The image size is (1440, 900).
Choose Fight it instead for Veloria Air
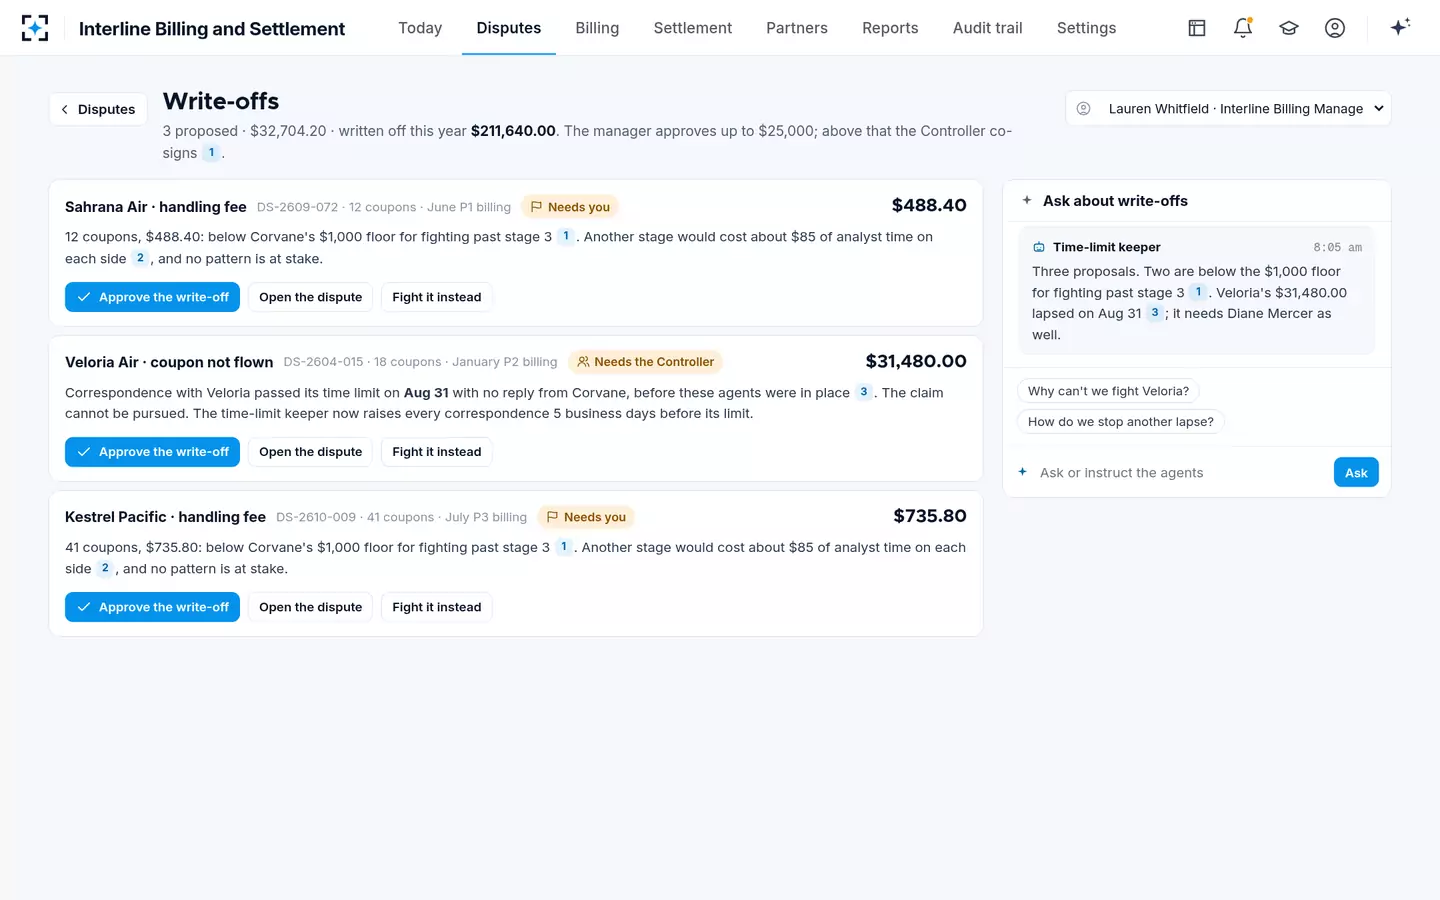(436, 452)
